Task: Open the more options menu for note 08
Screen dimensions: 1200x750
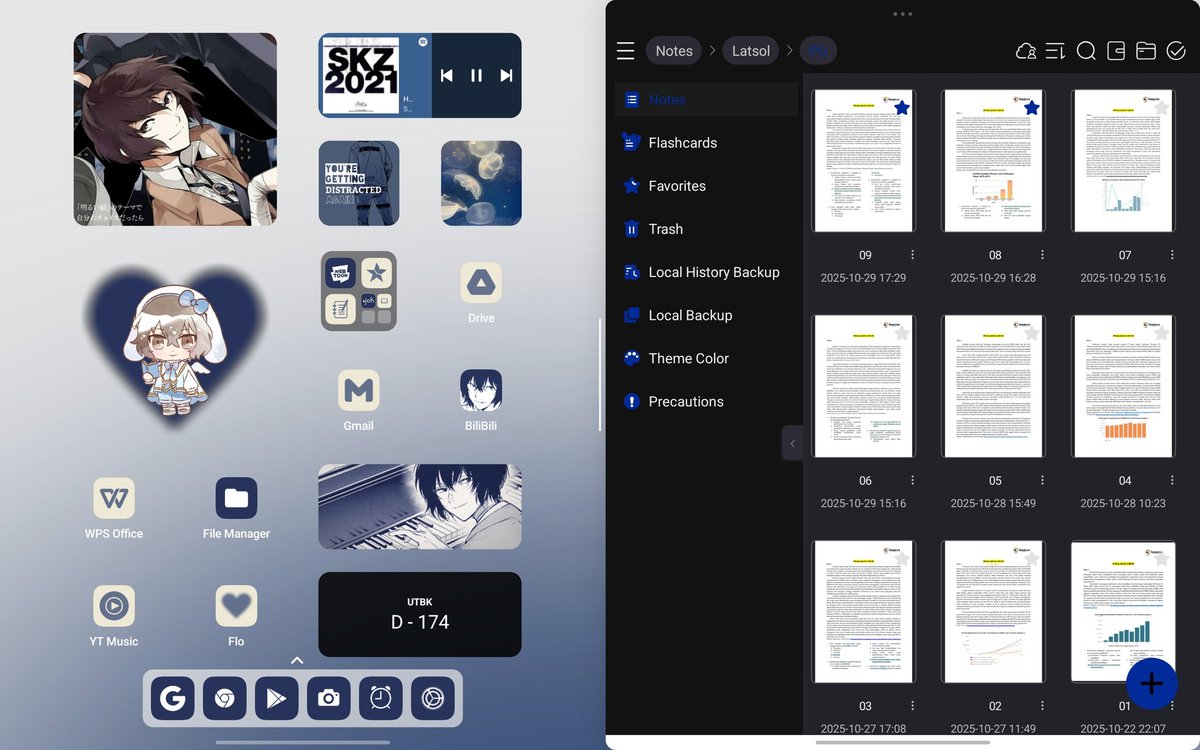Action: [x=1042, y=255]
